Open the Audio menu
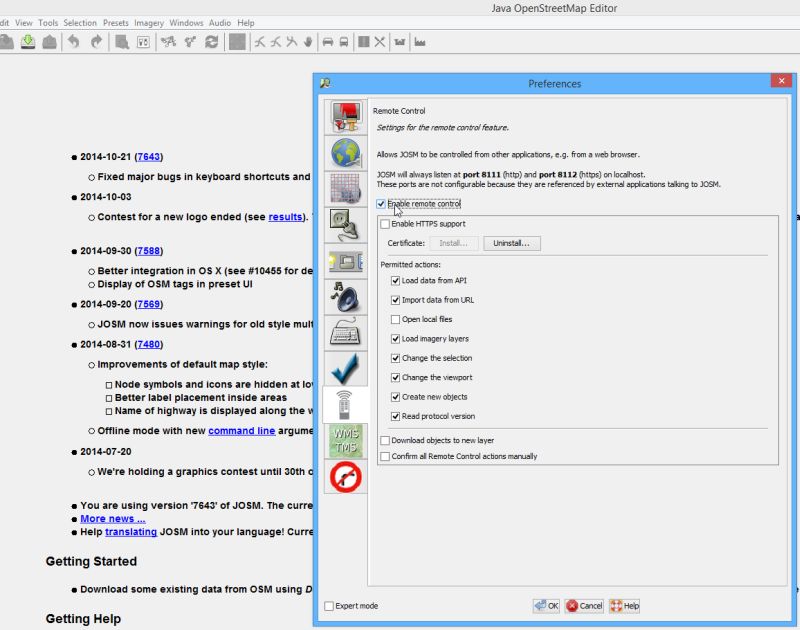The image size is (800, 630). coord(220,23)
